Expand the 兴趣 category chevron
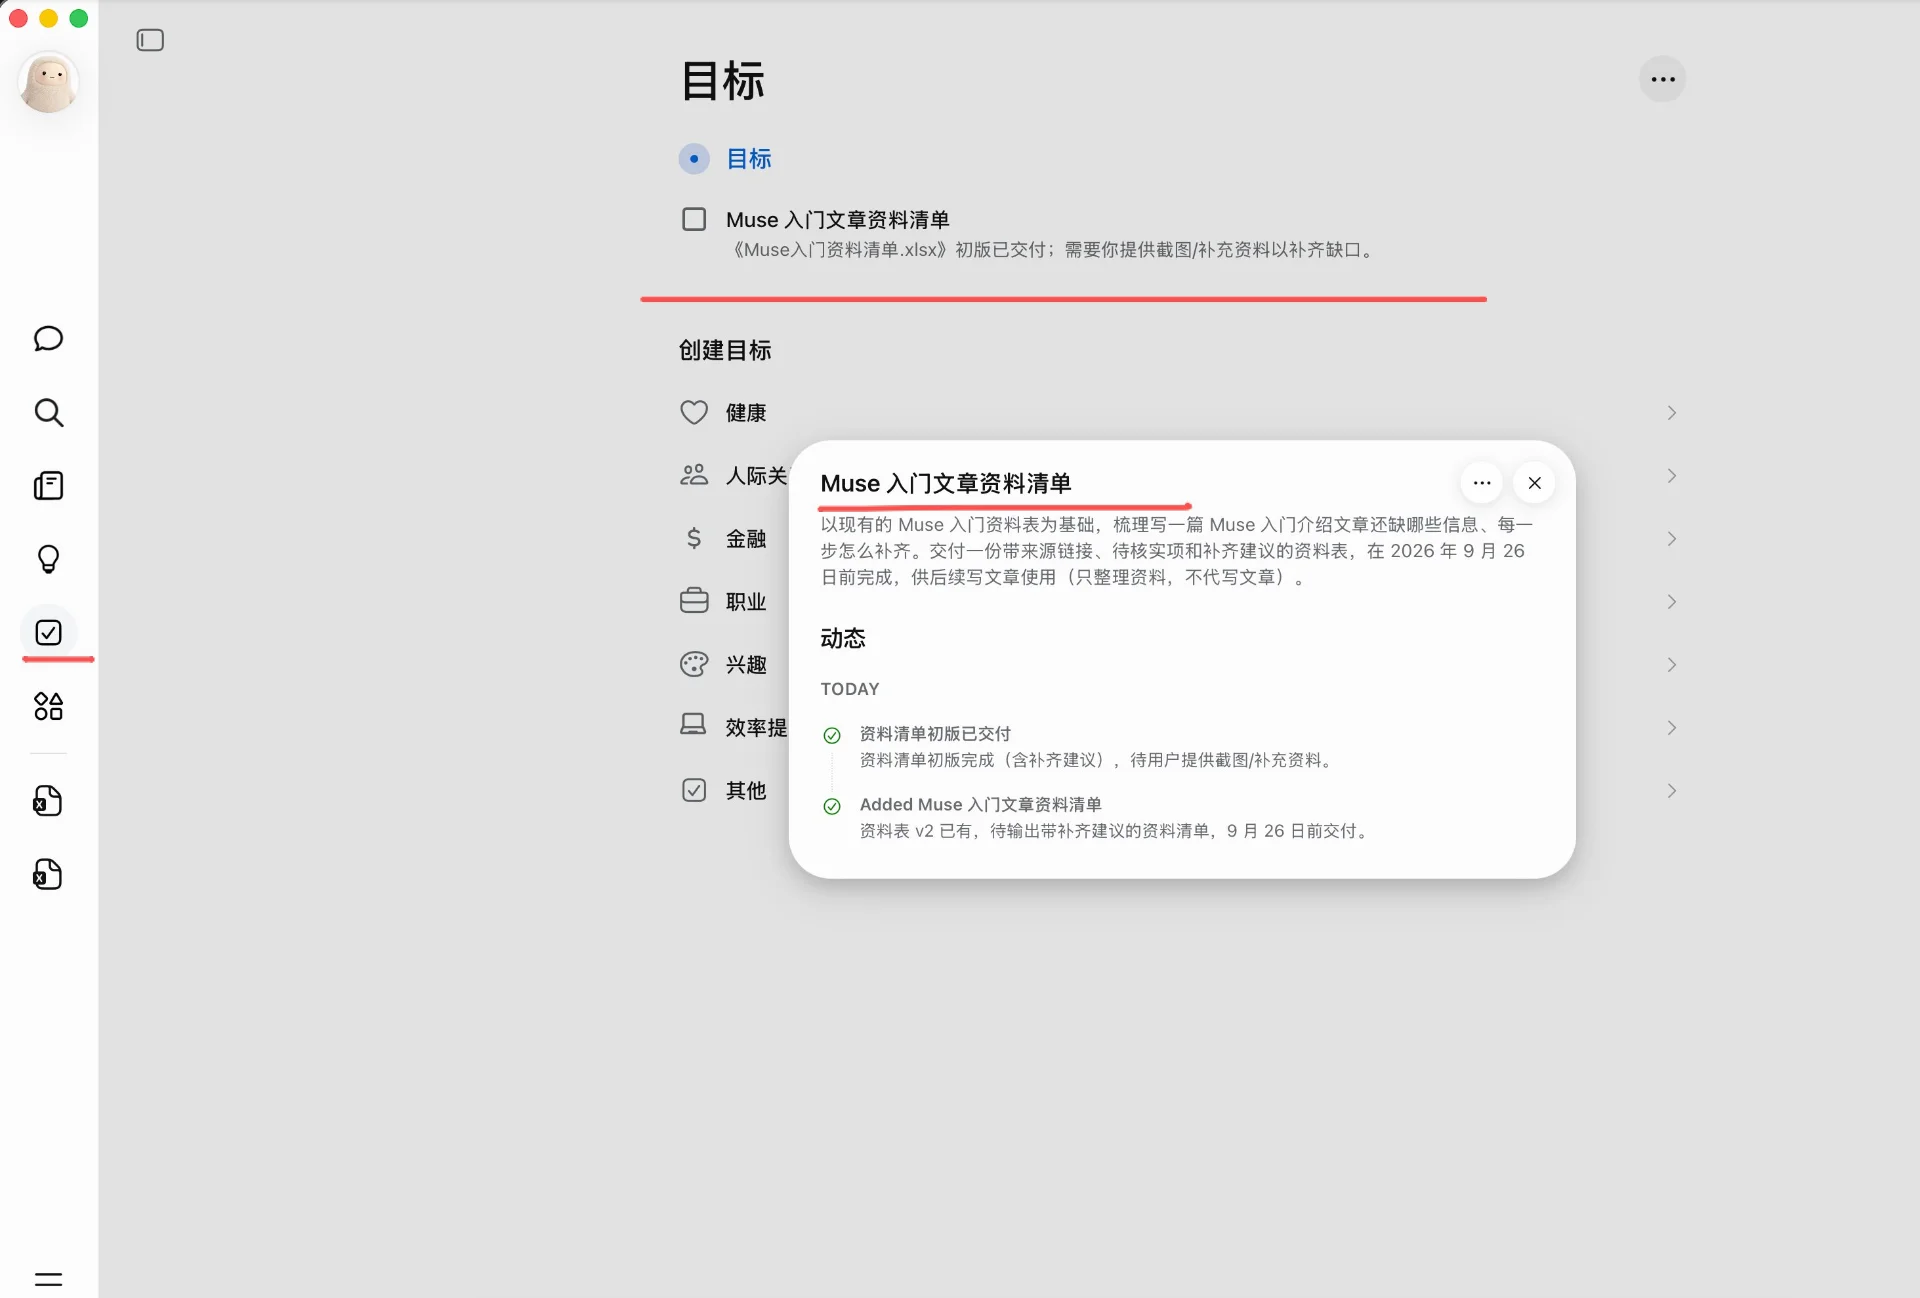1920x1298 pixels. coord(1671,664)
